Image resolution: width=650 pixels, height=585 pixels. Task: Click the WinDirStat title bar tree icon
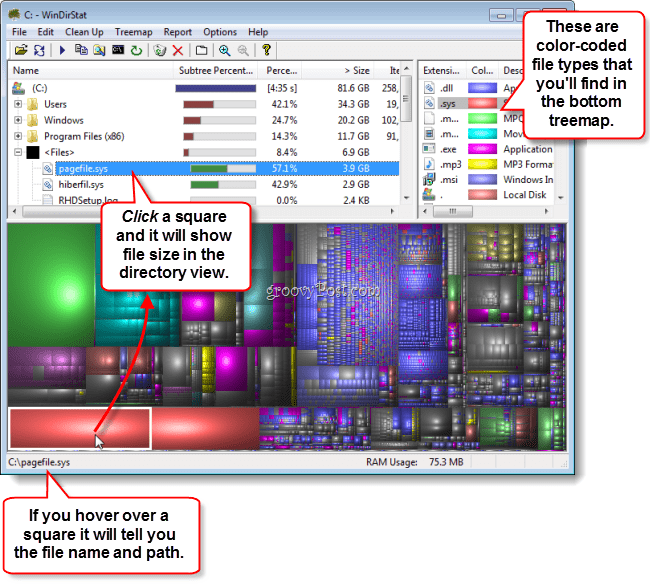pyautogui.click(x=15, y=15)
